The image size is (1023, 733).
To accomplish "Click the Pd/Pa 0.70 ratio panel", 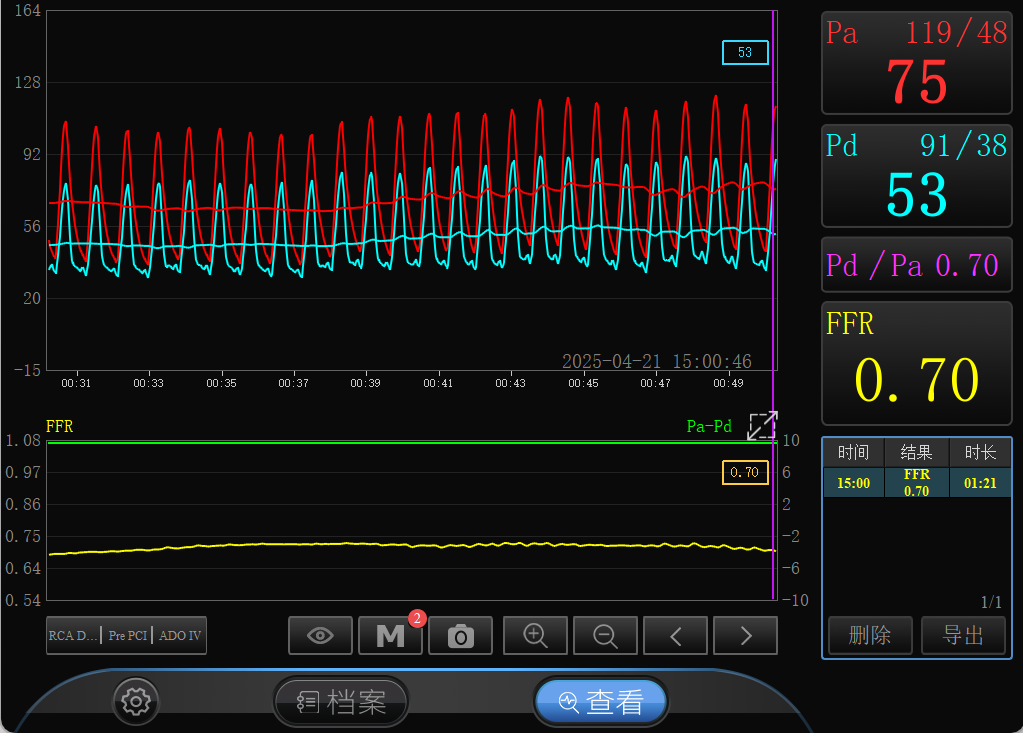I will (x=917, y=265).
